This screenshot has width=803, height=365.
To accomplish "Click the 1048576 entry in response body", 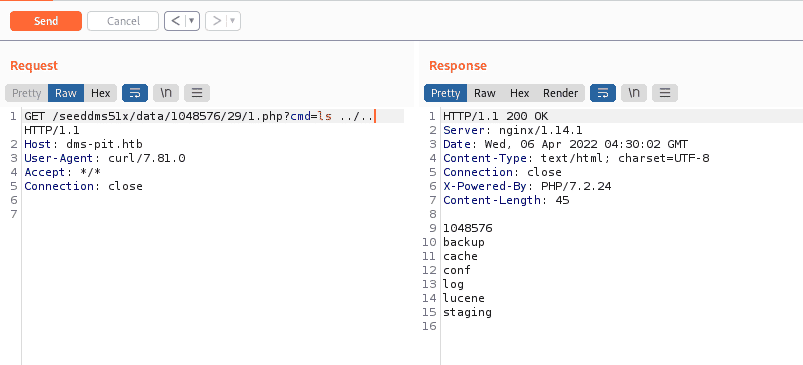I will point(468,228).
